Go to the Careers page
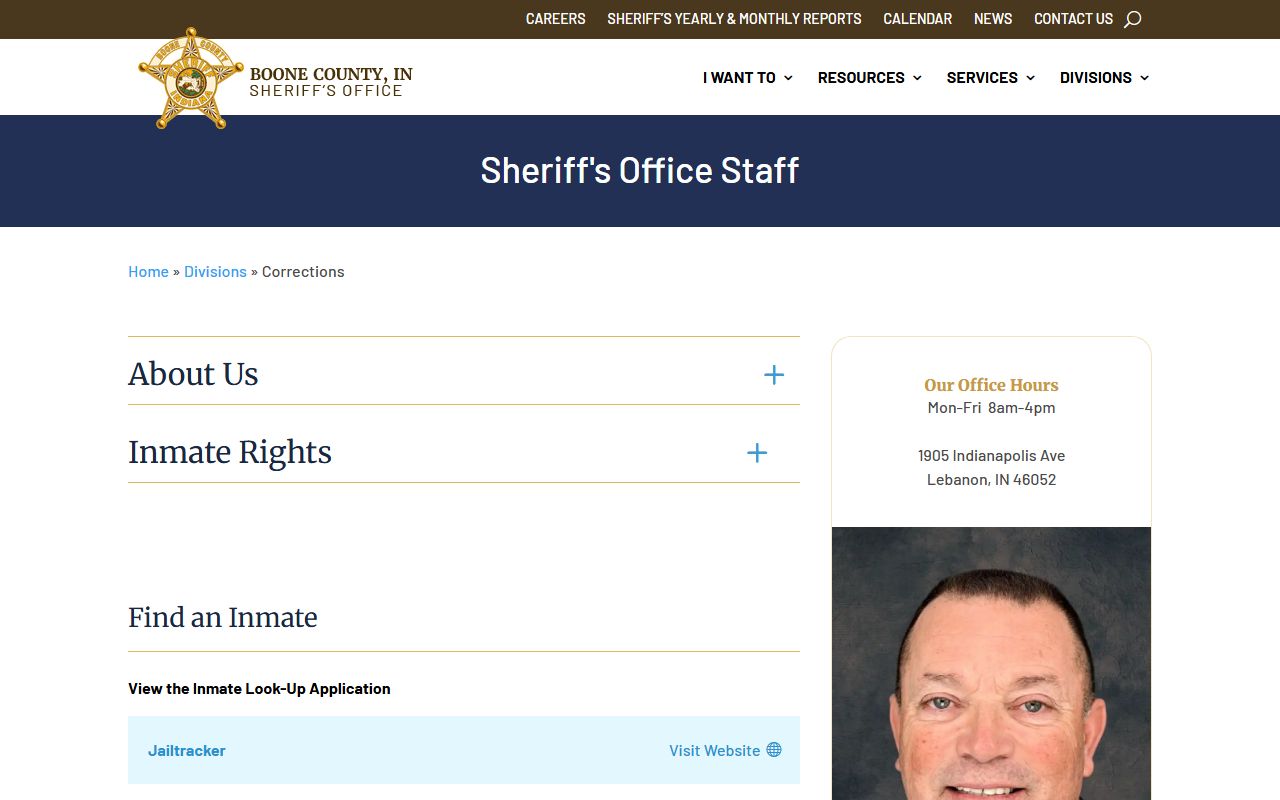The width and height of the screenshot is (1280, 800). pos(556,19)
